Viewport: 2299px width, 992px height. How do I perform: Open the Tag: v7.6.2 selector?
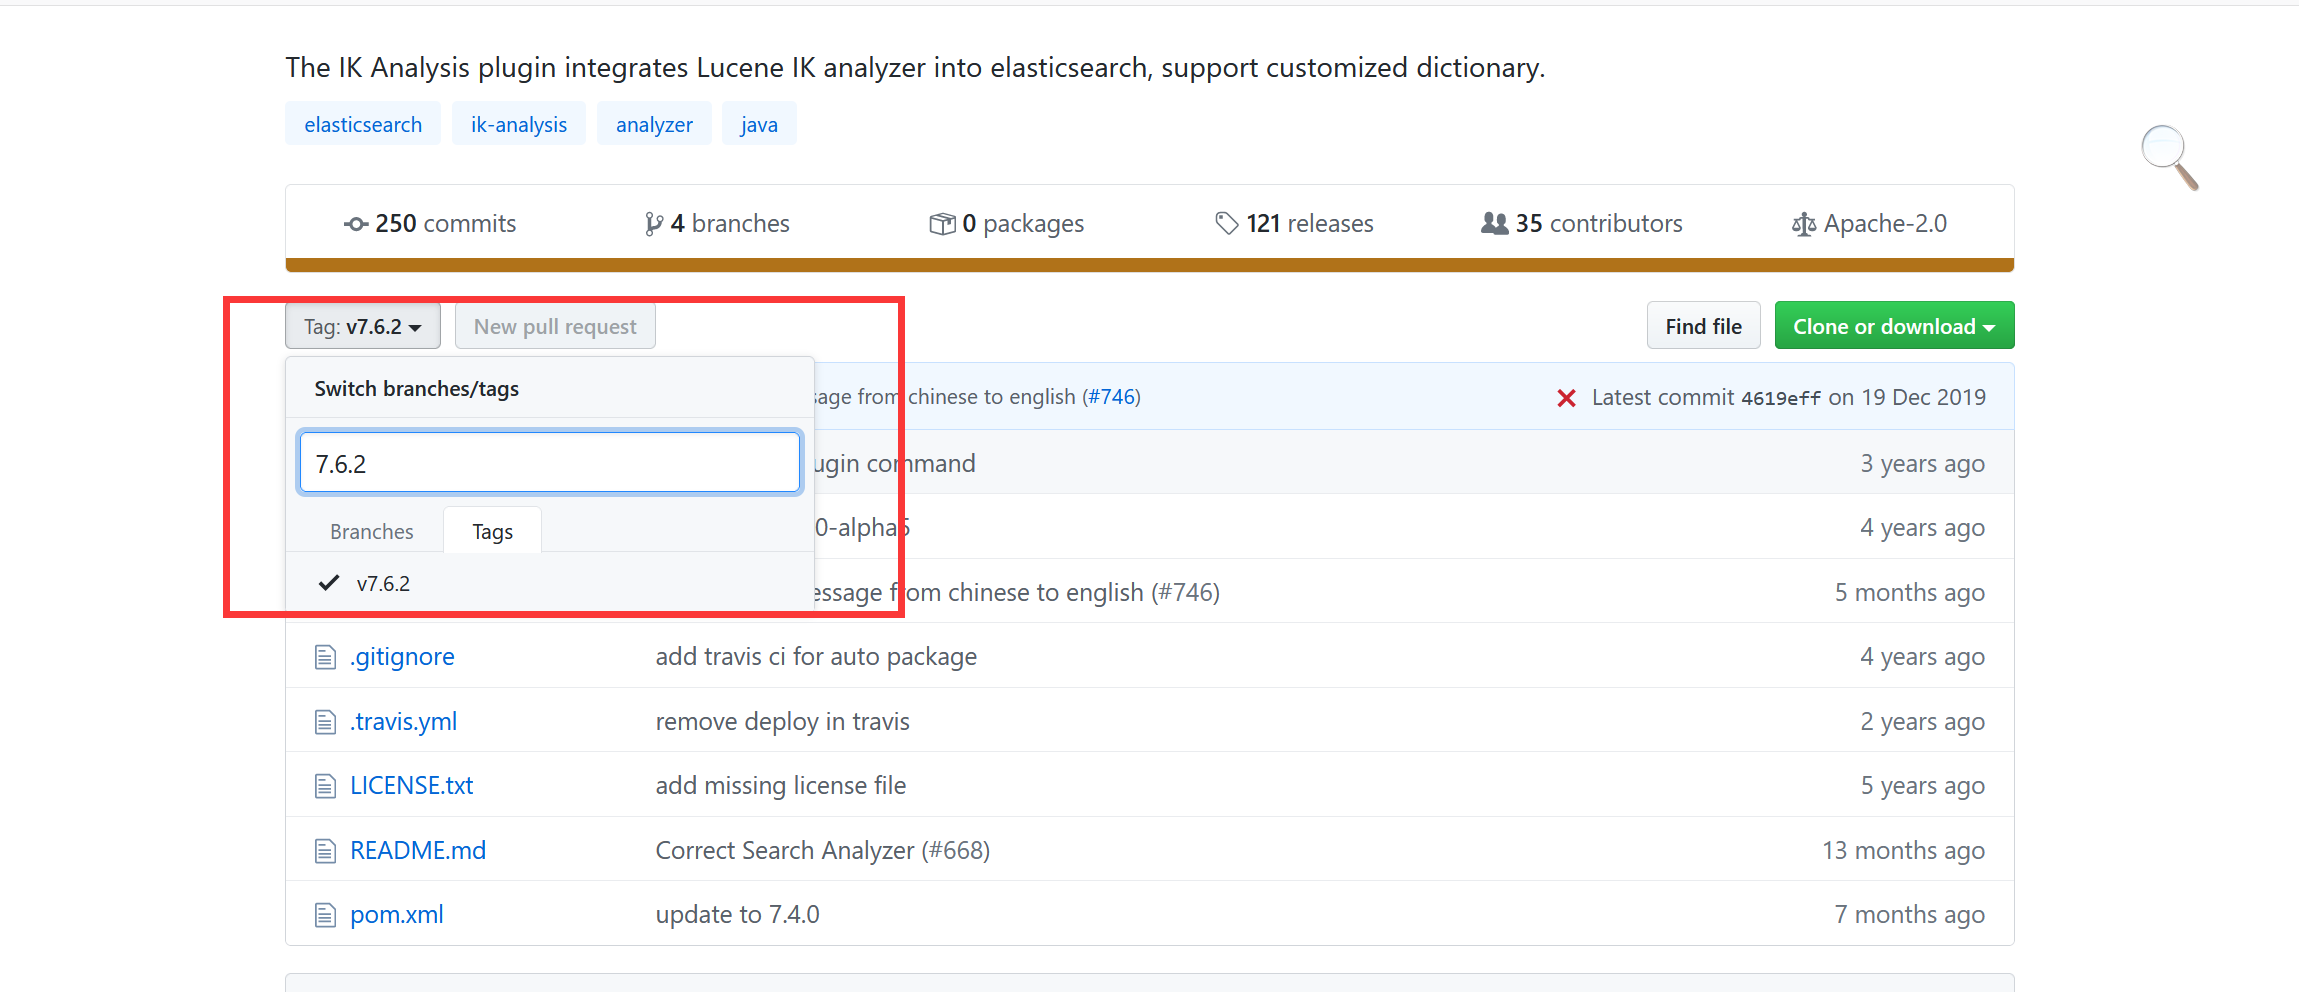click(362, 326)
